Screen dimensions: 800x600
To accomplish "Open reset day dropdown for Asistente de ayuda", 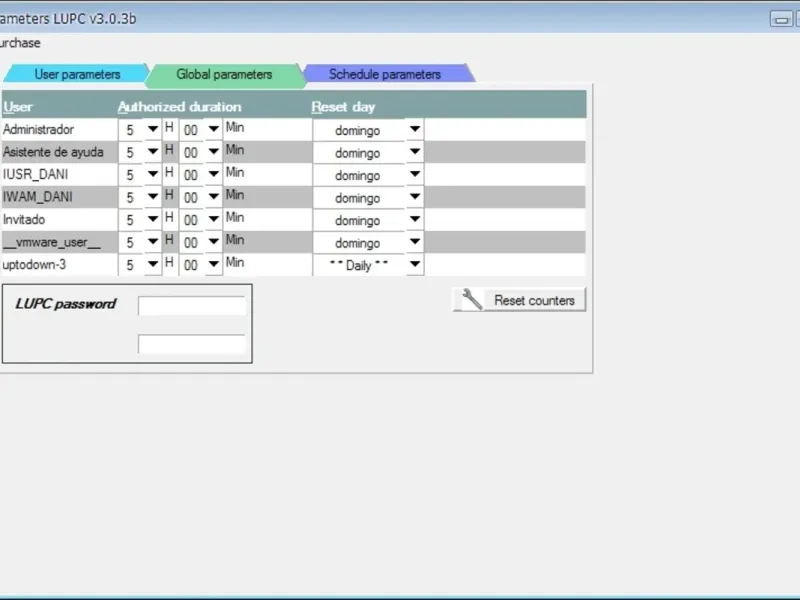I will (415, 152).
